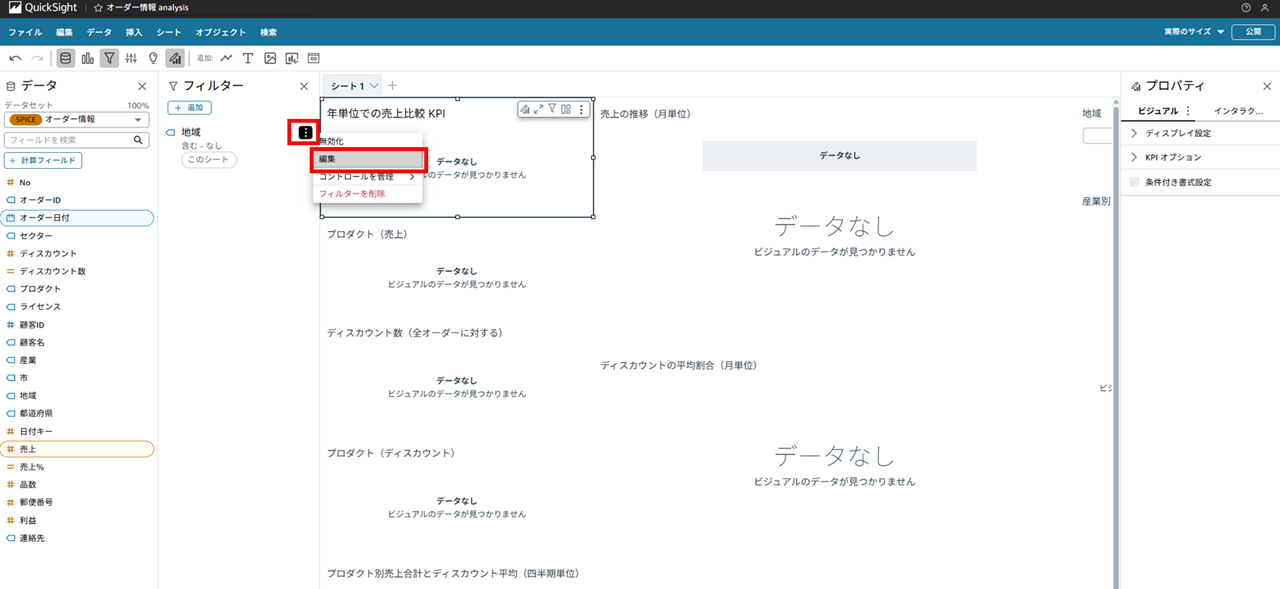
Task: Click the このシート scope badge
Action: tap(209, 160)
